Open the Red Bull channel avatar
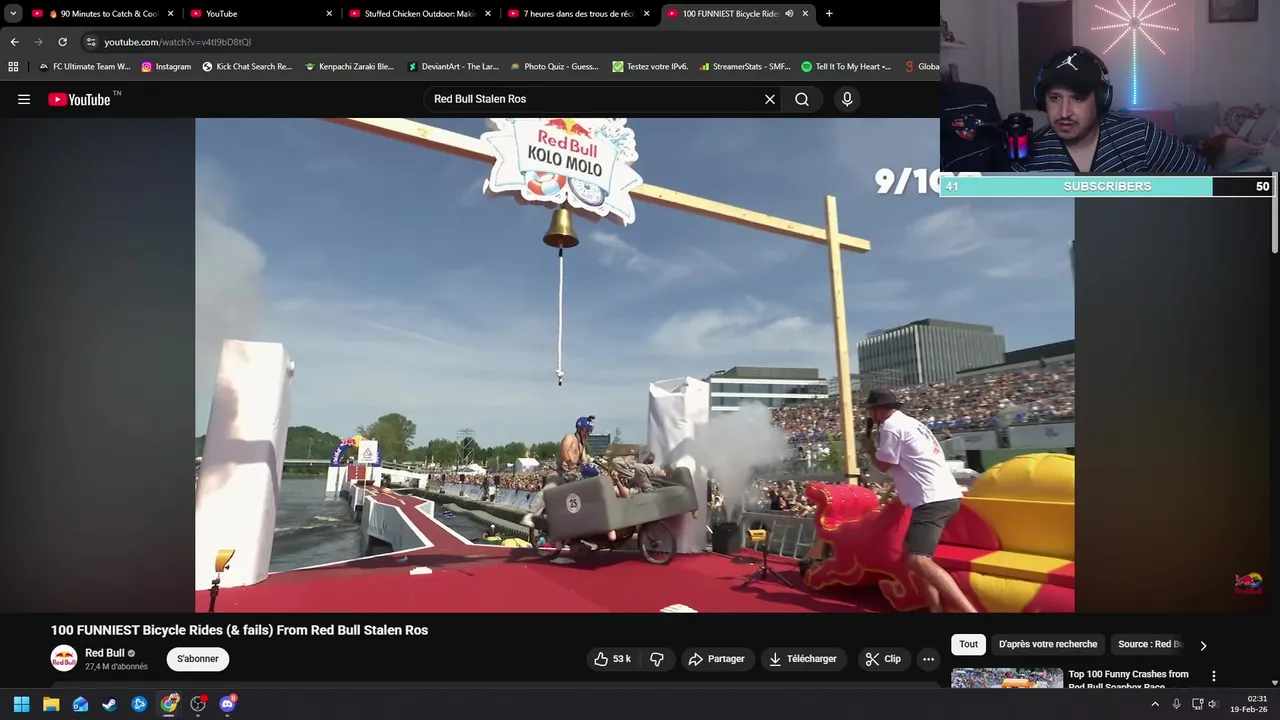The image size is (1280, 720). [x=64, y=659]
